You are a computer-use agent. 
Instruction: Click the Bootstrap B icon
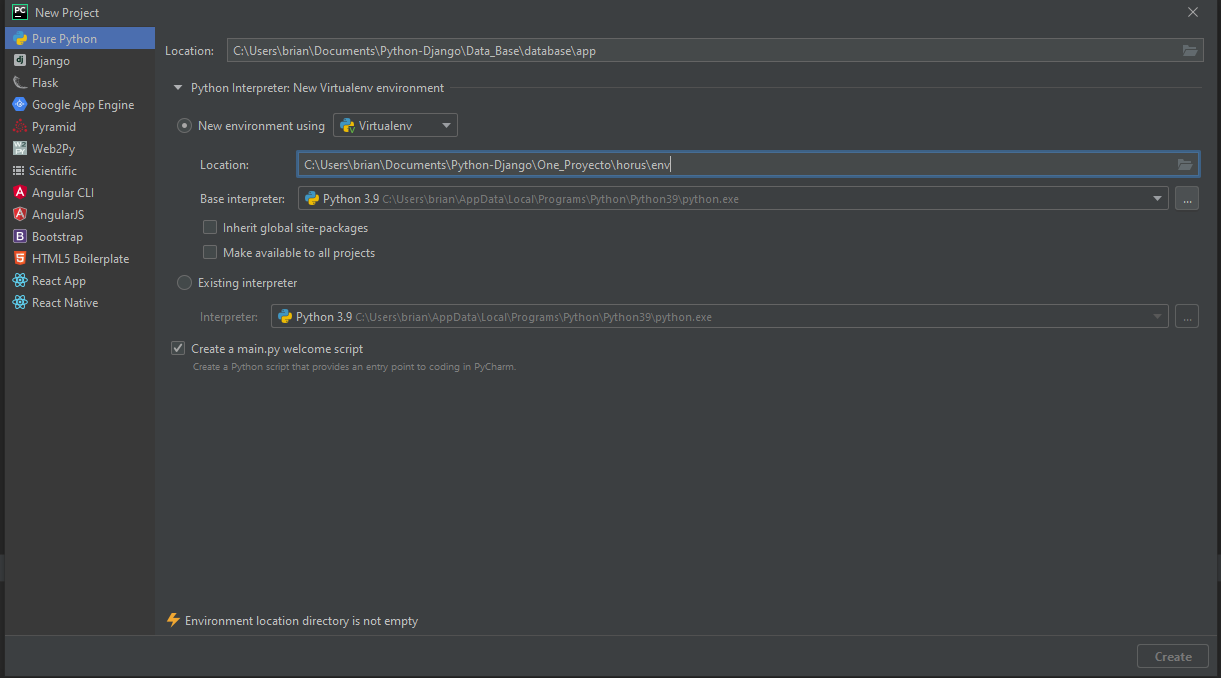click(20, 237)
